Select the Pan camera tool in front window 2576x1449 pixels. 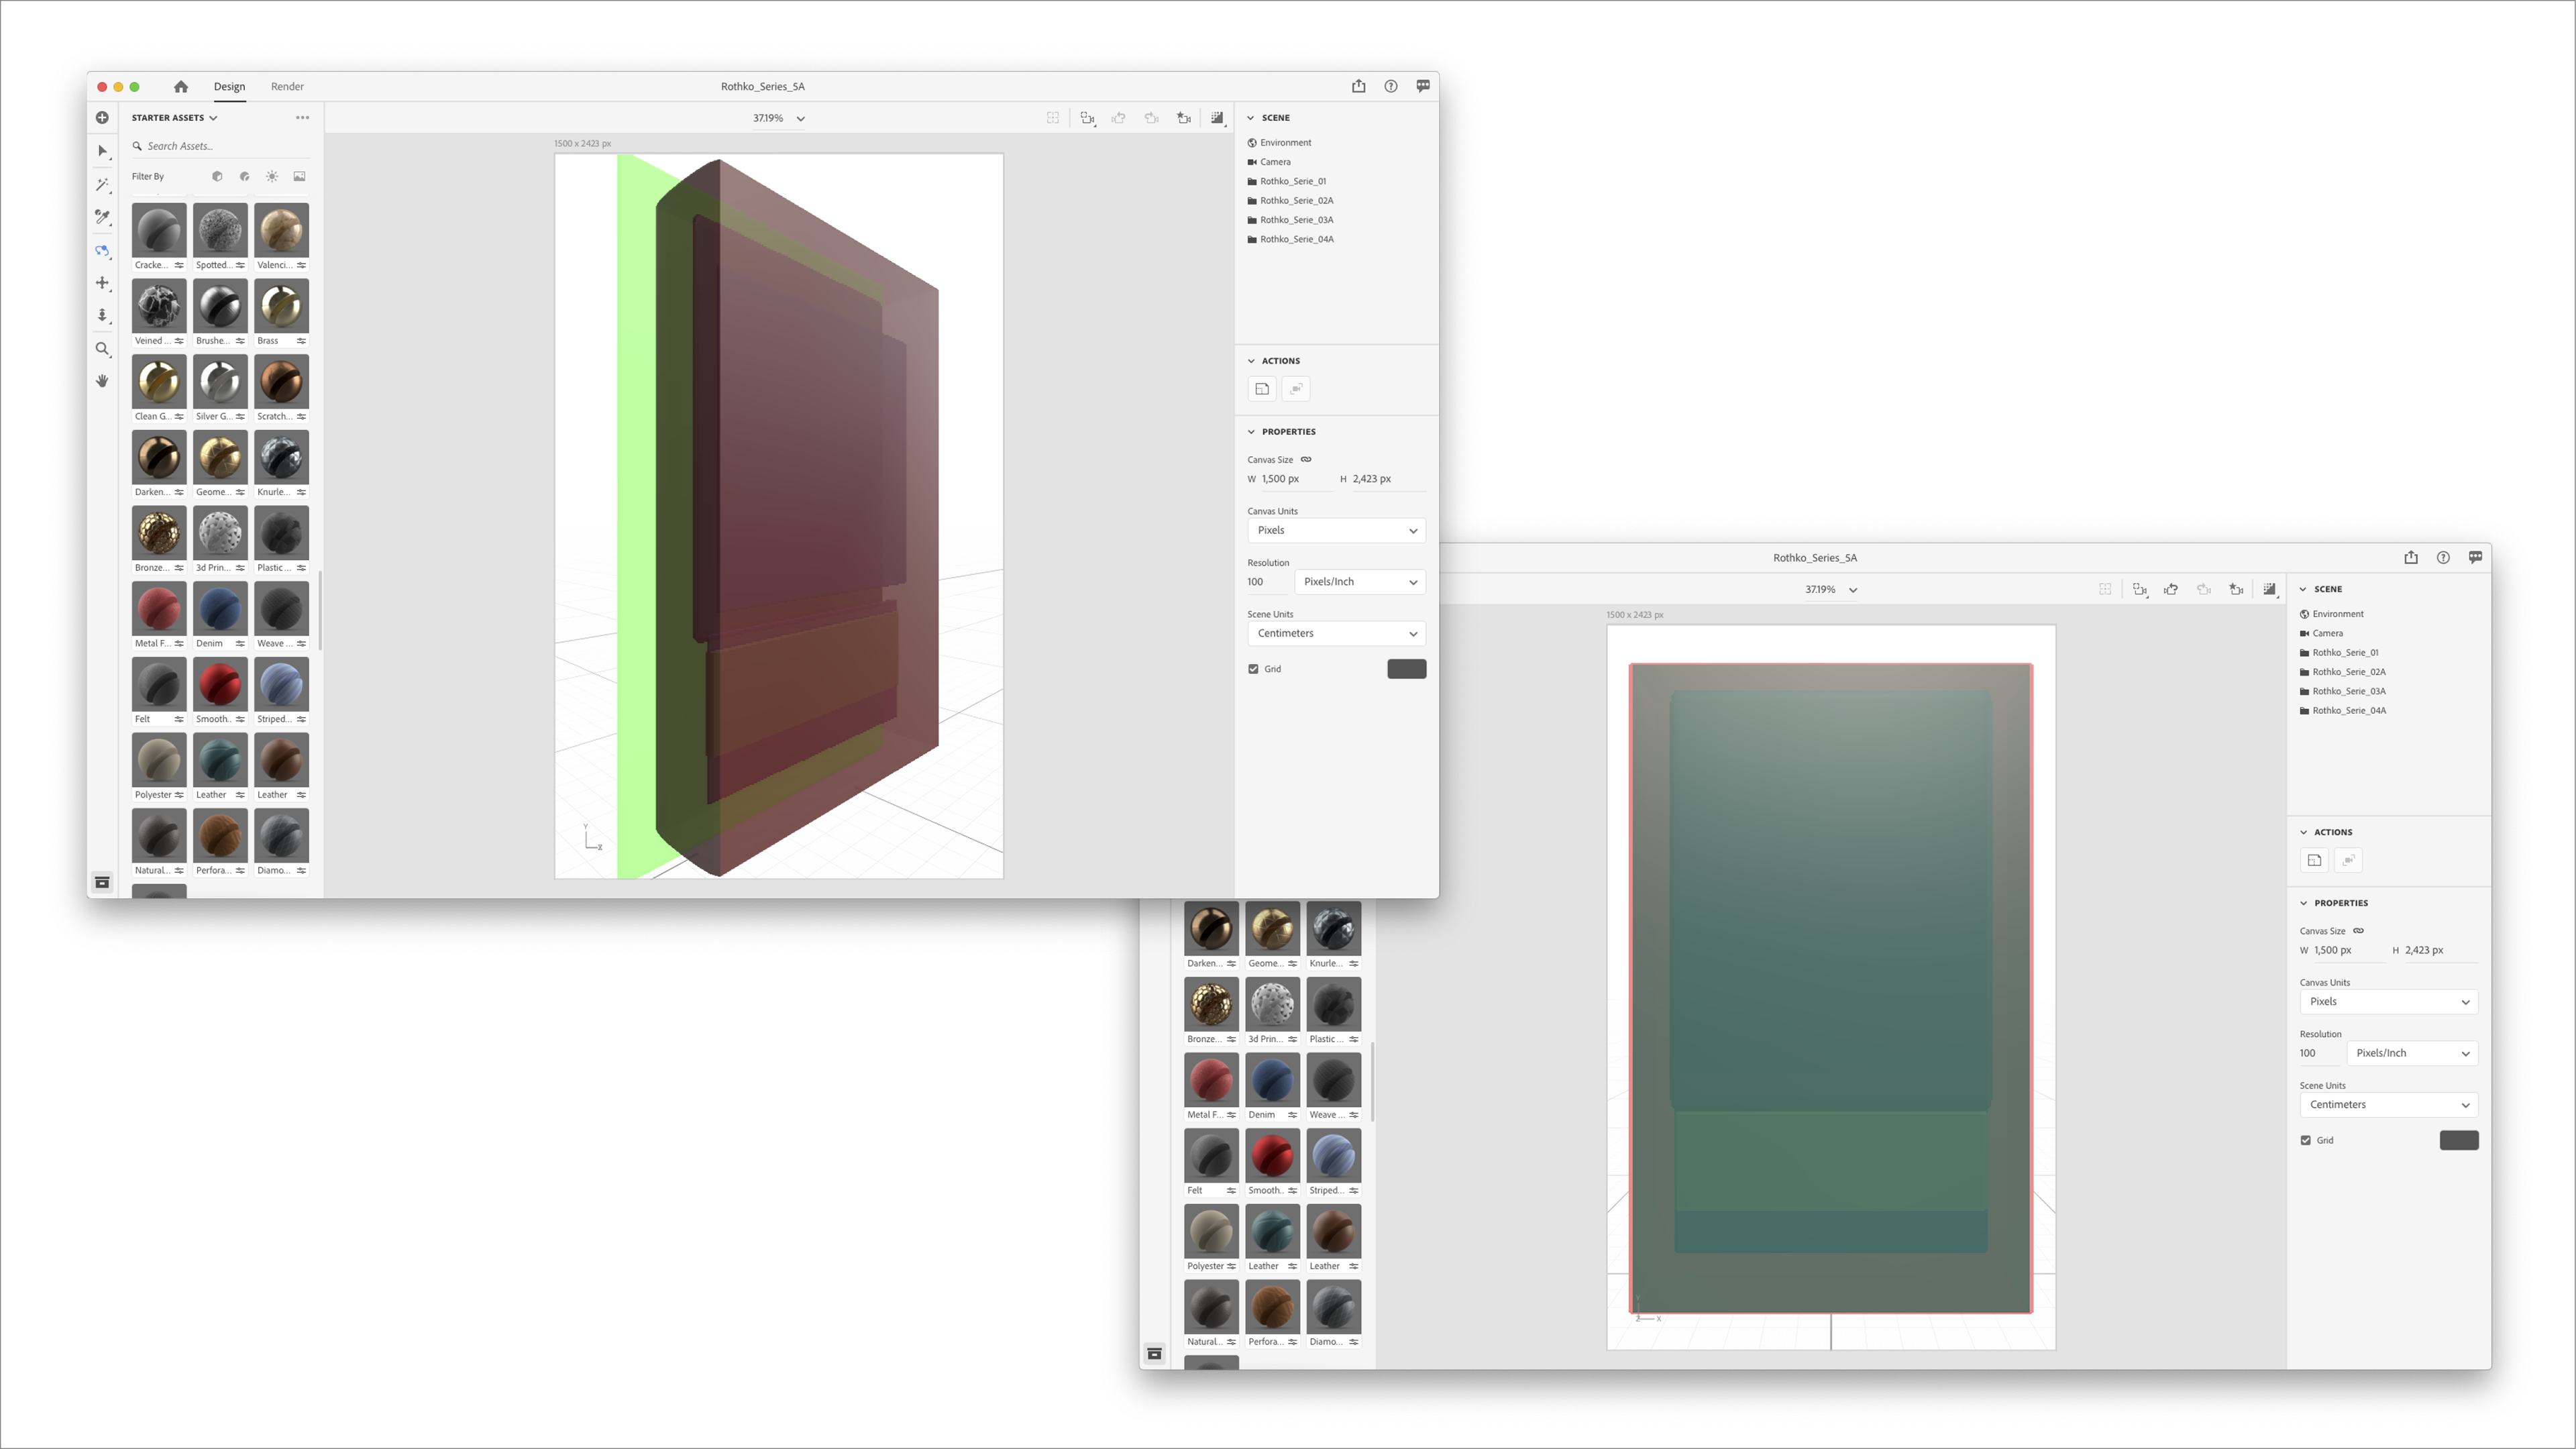coord(102,283)
